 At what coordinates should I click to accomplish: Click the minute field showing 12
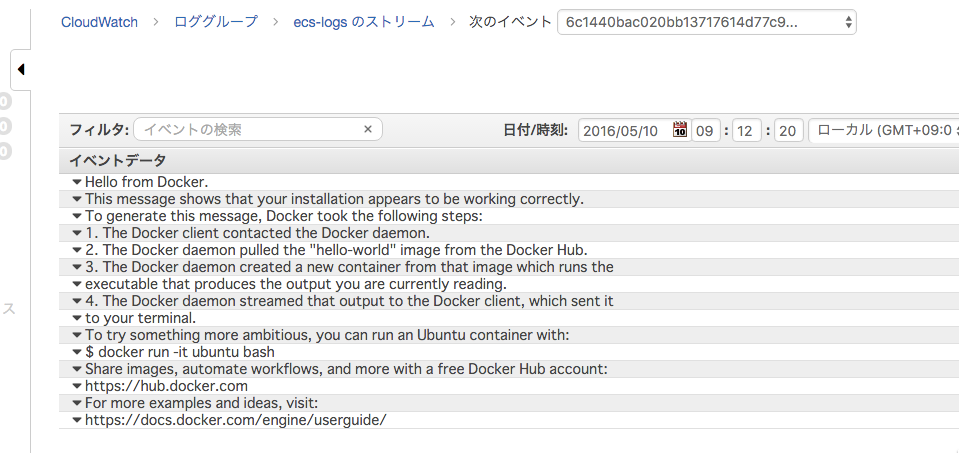[x=746, y=130]
